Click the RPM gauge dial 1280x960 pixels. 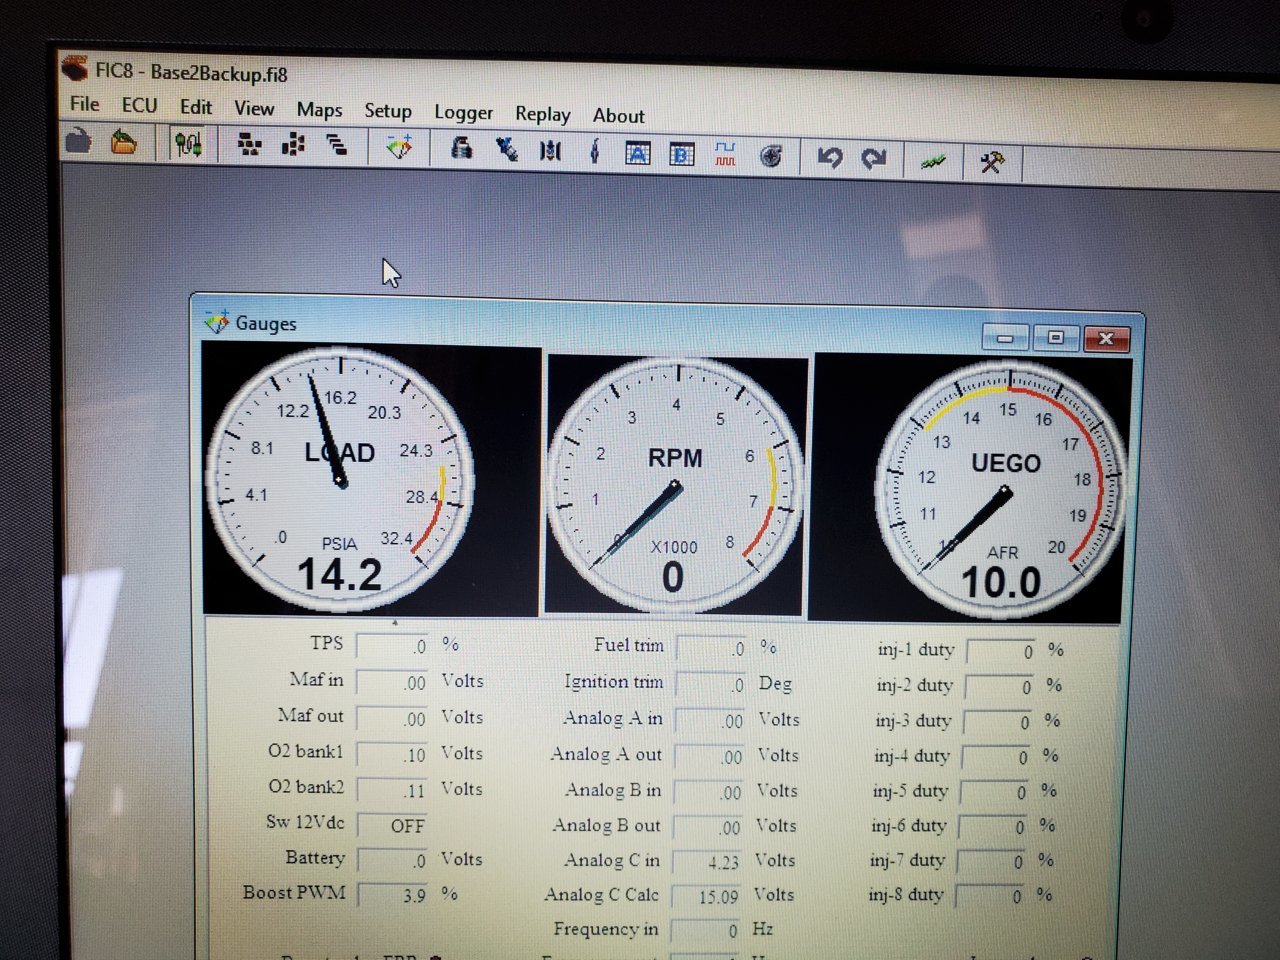coord(675,485)
